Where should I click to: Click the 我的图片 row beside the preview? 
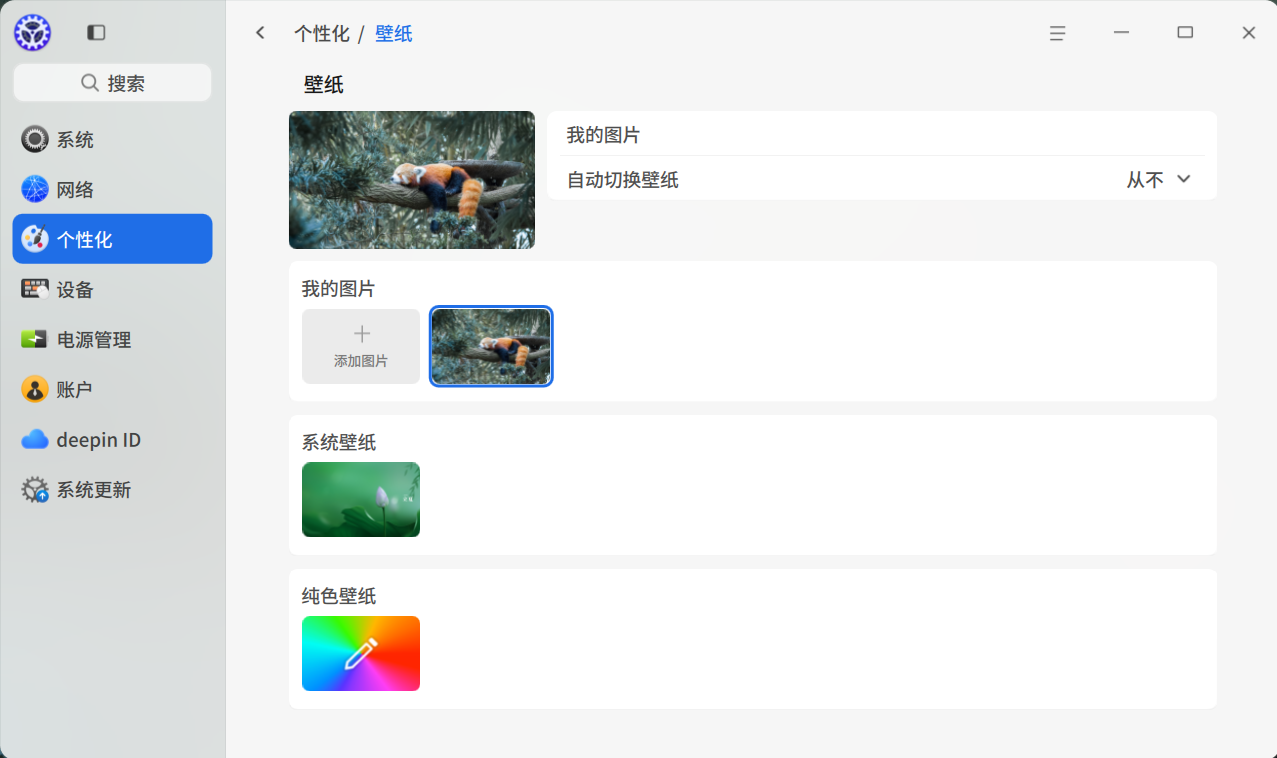pyautogui.click(x=882, y=134)
